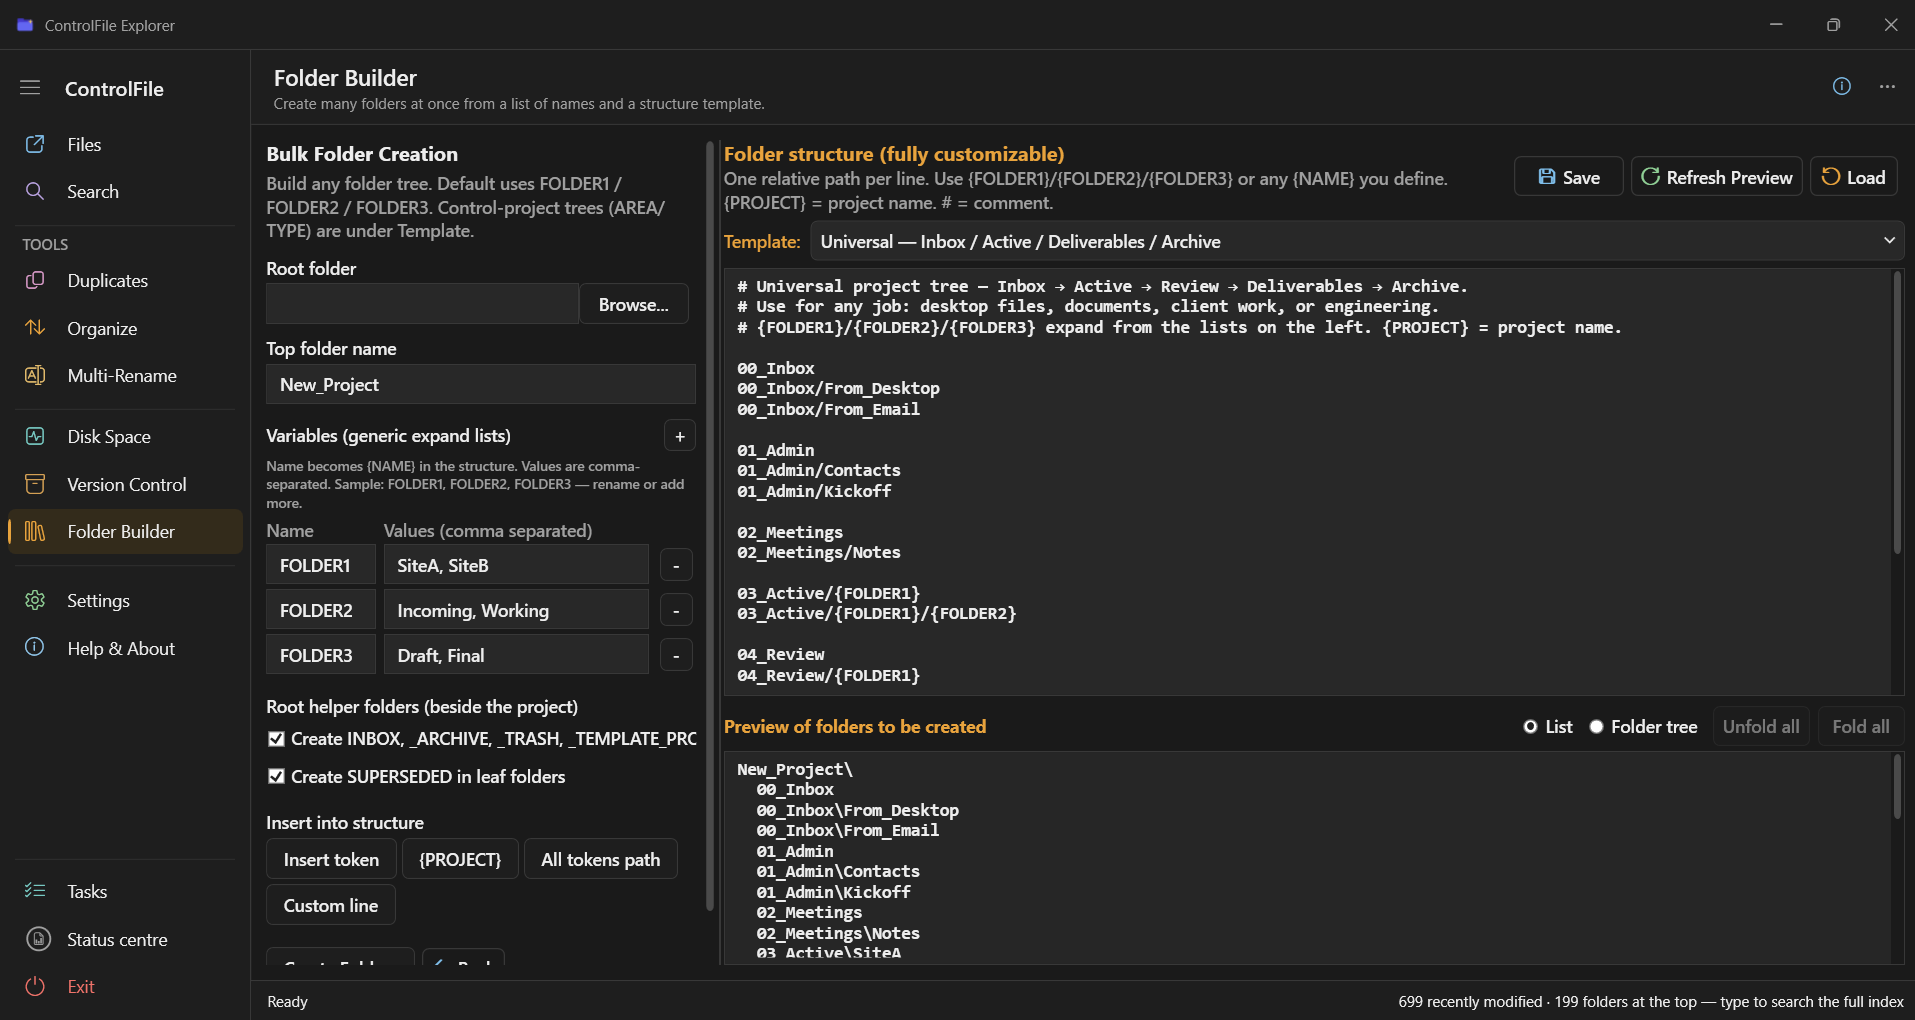The image size is (1915, 1020).
Task: Click the Incoming, Working values field
Action: (516, 610)
